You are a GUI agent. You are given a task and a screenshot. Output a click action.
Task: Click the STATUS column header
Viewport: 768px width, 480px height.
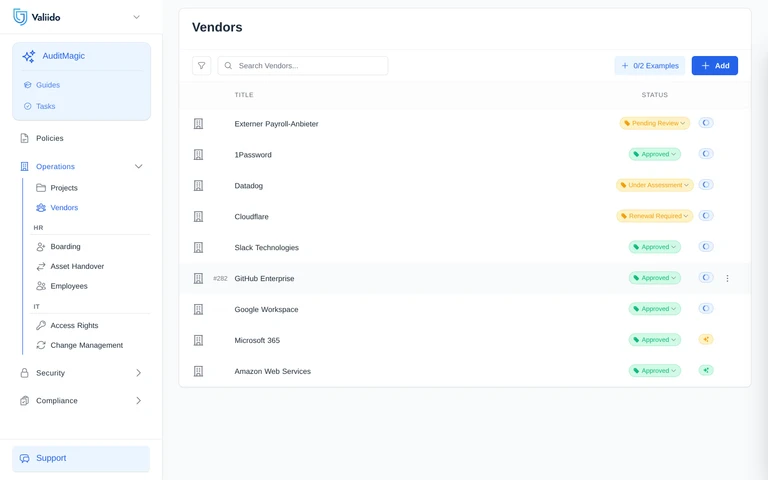[x=655, y=95]
